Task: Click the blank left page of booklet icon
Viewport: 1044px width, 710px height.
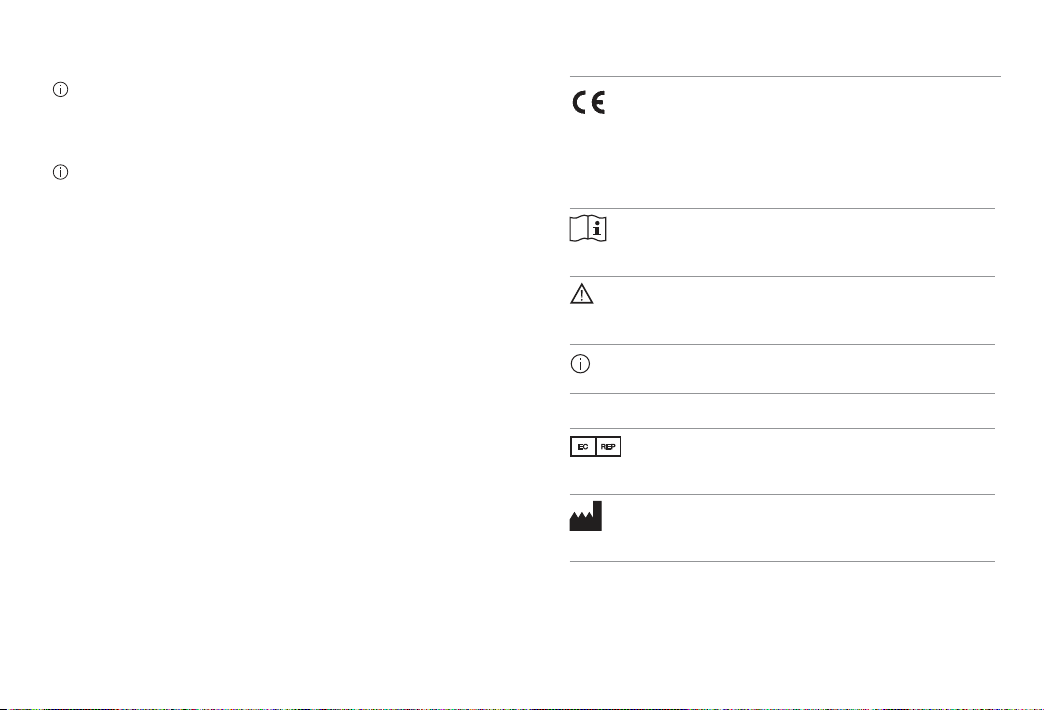Action: tap(579, 228)
